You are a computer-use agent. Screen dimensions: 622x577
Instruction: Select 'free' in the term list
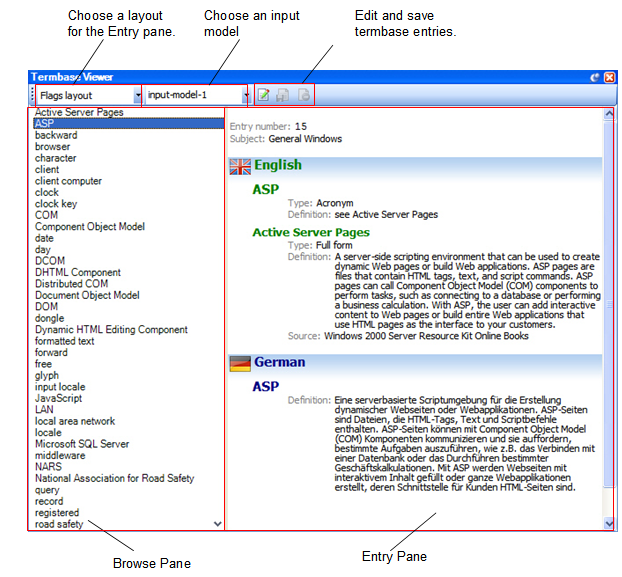[x=43, y=364]
